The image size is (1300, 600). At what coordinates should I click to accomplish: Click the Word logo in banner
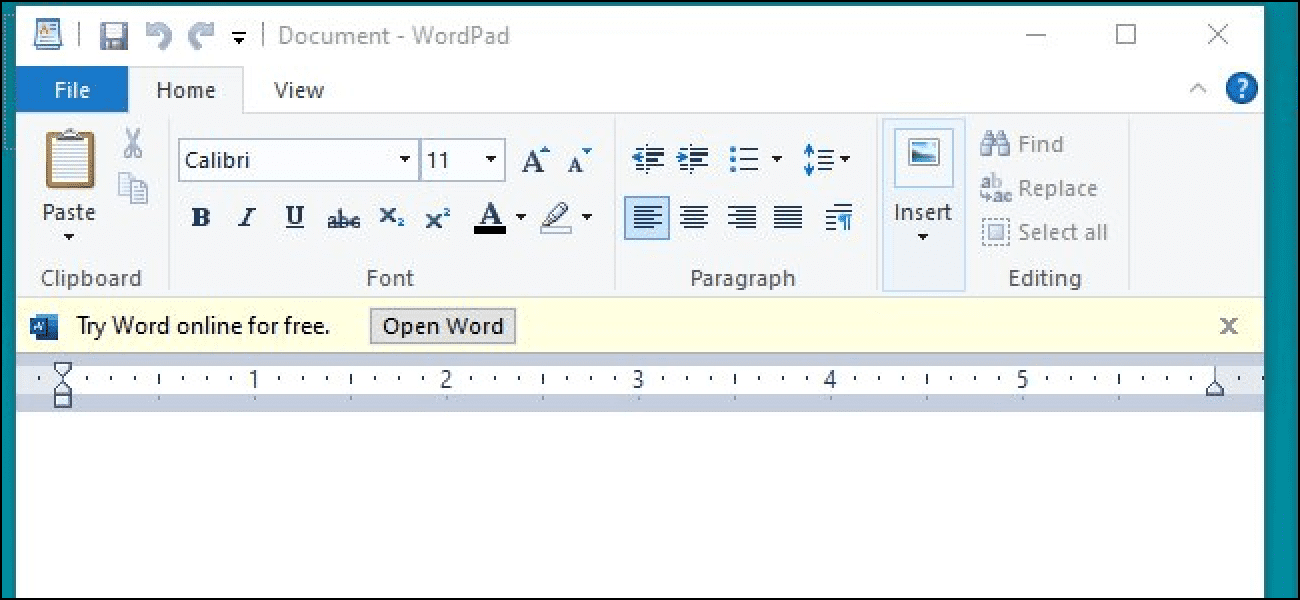click(x=44, y=326)
